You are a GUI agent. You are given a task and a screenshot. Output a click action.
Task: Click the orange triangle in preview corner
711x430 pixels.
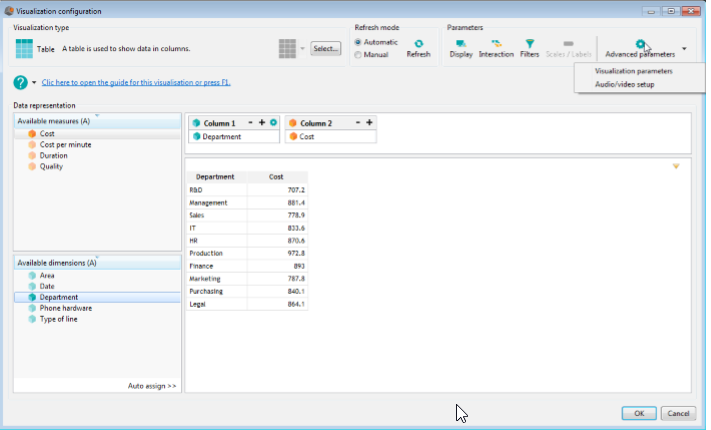(676, 166)
